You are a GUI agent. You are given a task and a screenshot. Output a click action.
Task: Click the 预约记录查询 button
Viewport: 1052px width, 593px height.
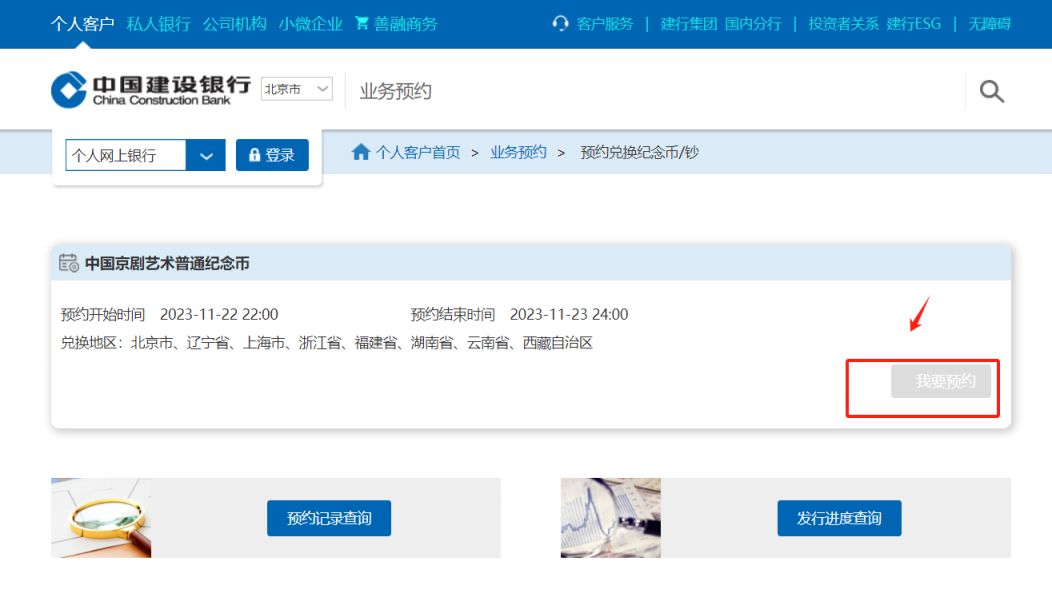click(329, 518)
